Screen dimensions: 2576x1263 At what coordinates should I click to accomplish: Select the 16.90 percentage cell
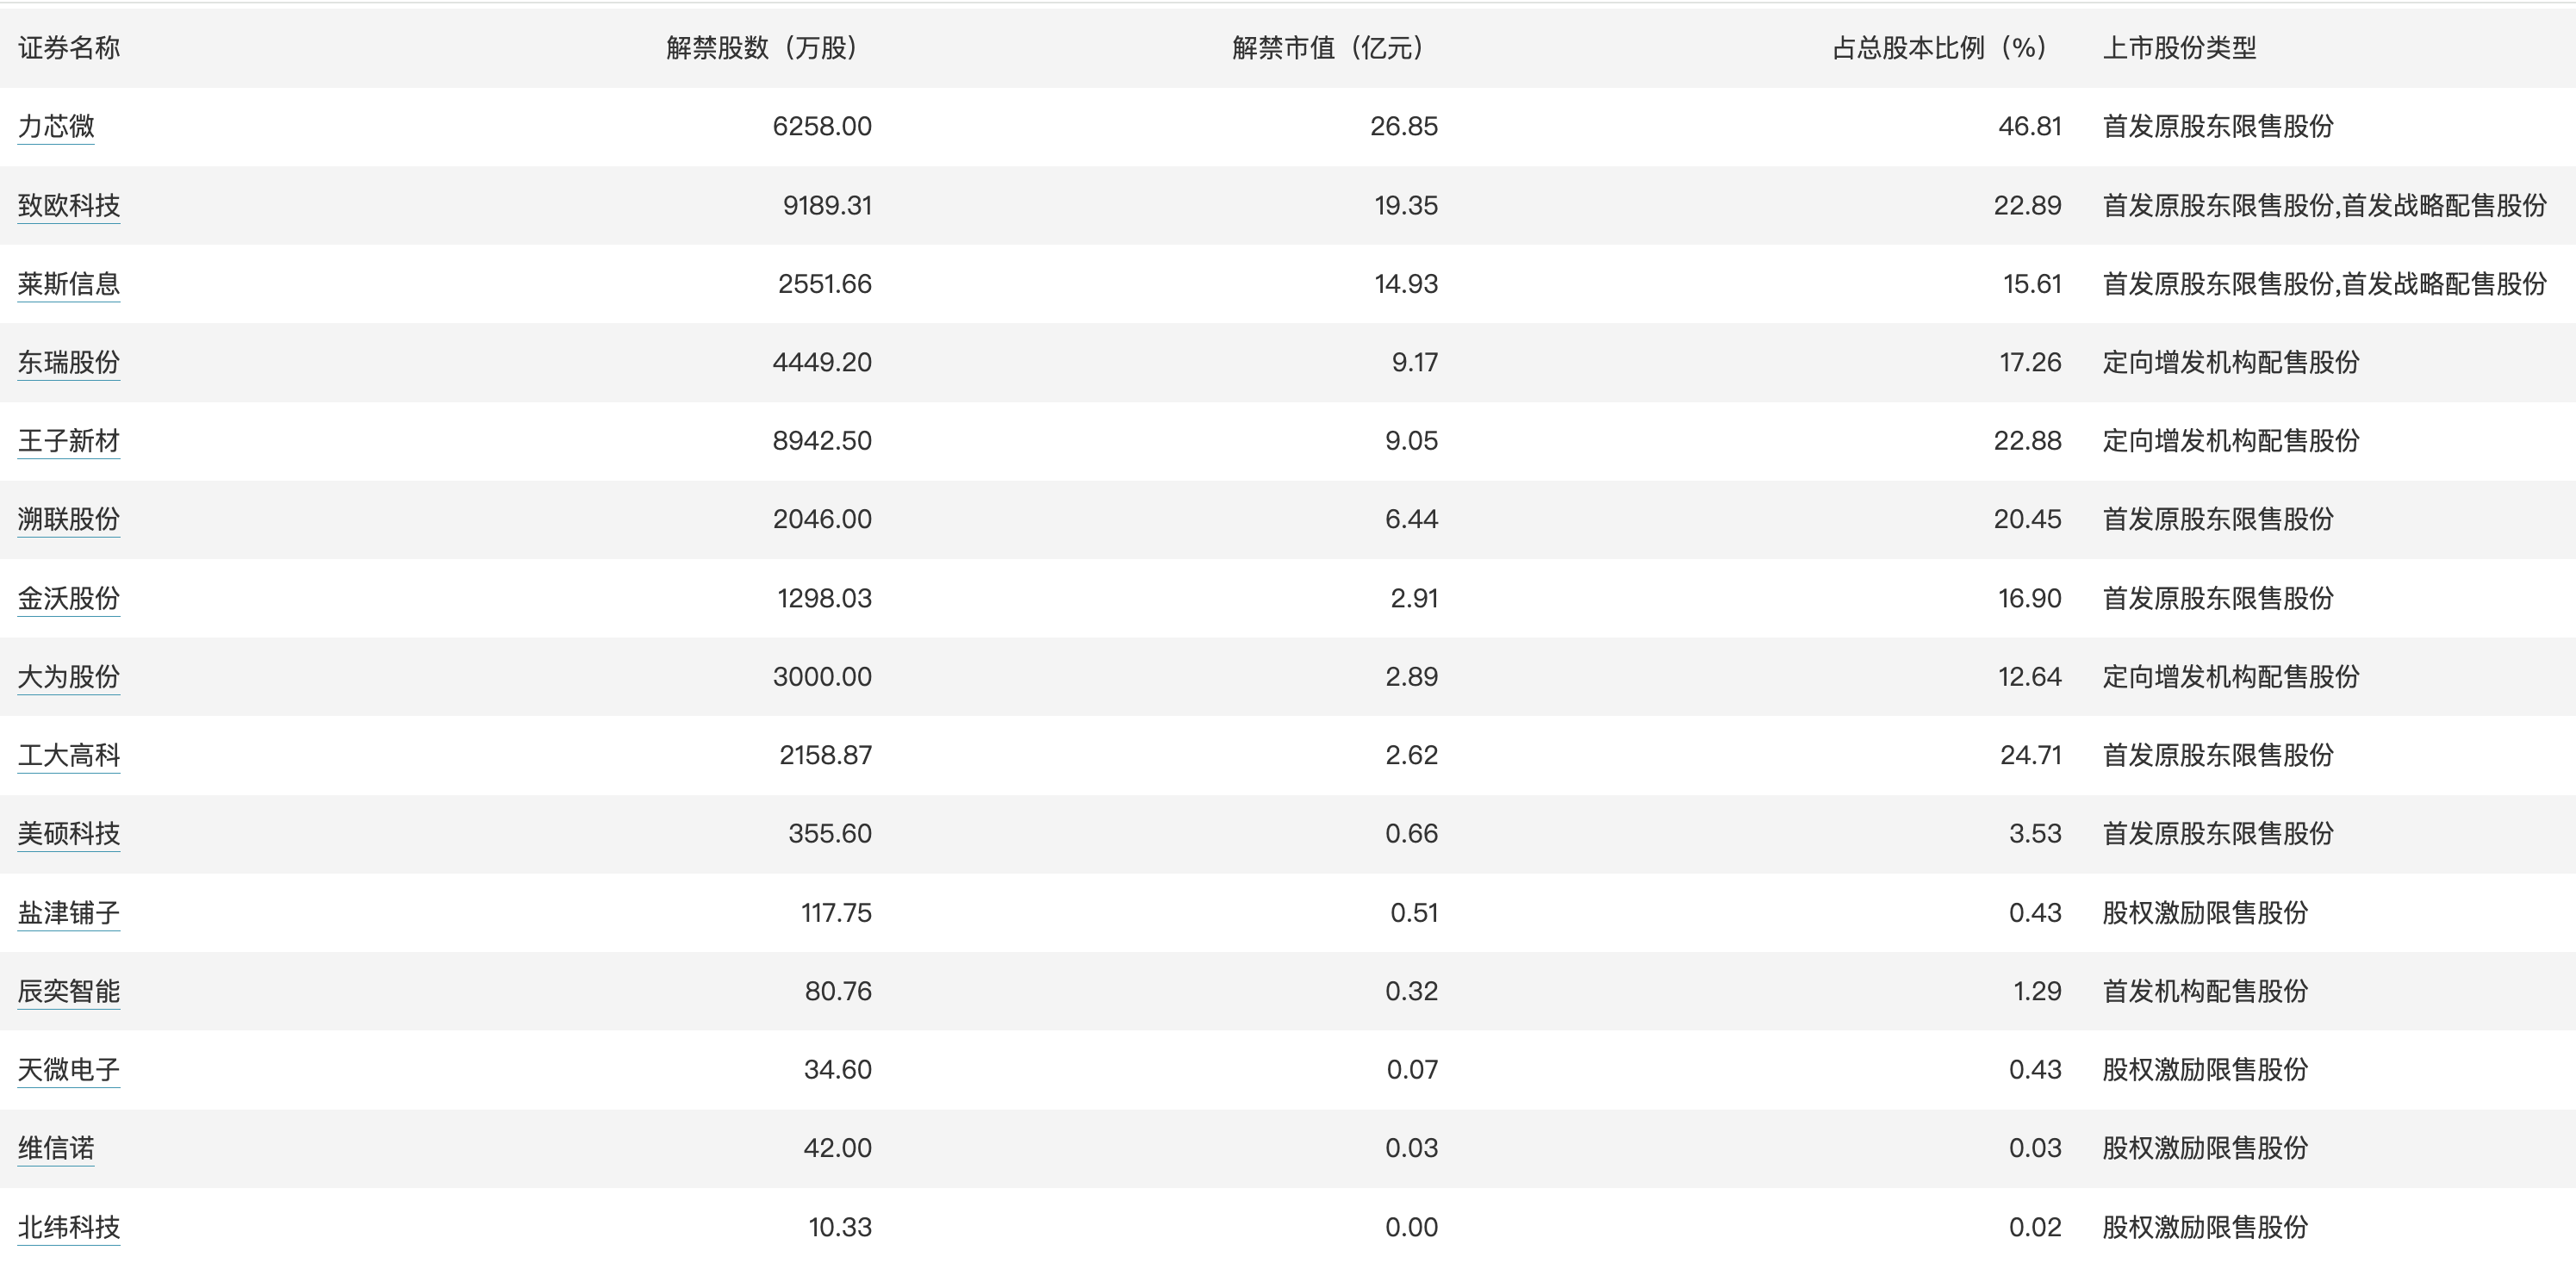[x=2030, y=598]
